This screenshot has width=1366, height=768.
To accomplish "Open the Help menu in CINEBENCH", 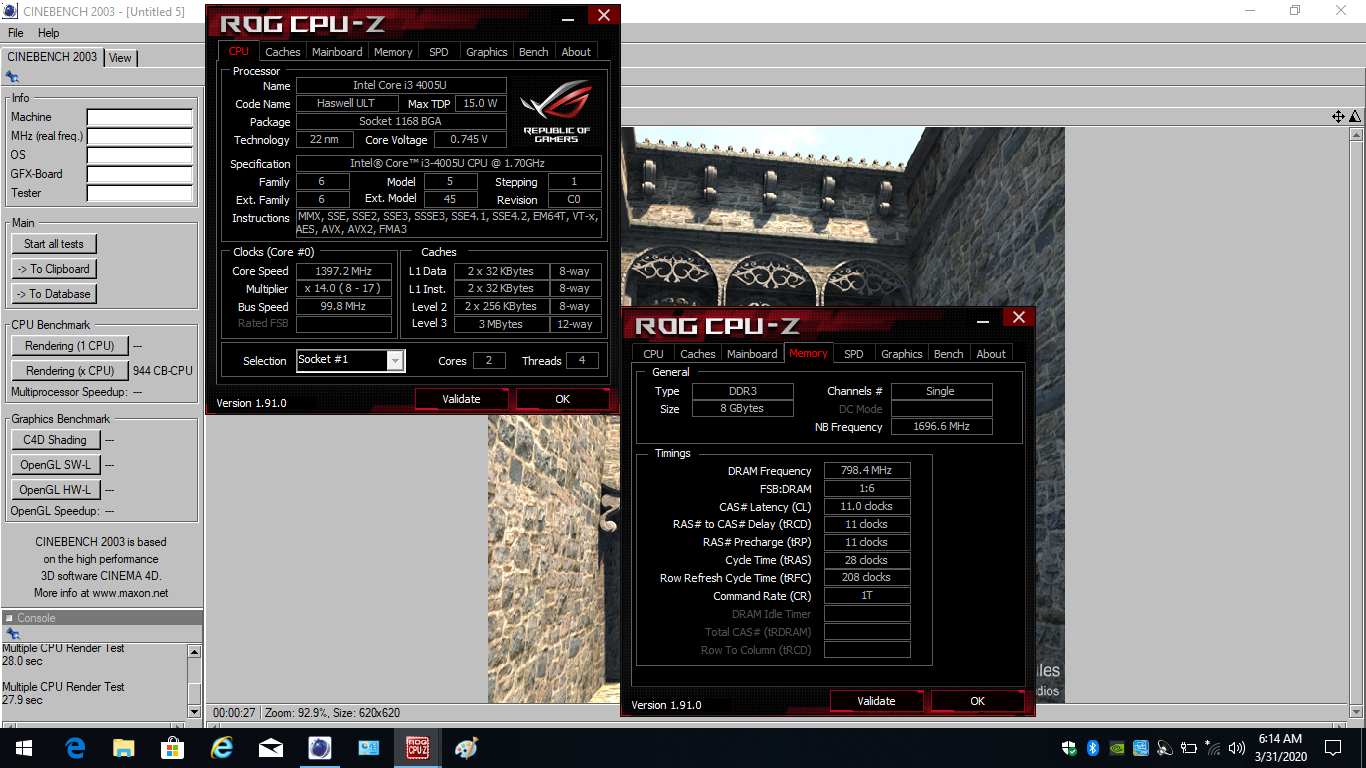I will [x=48, y=33].
